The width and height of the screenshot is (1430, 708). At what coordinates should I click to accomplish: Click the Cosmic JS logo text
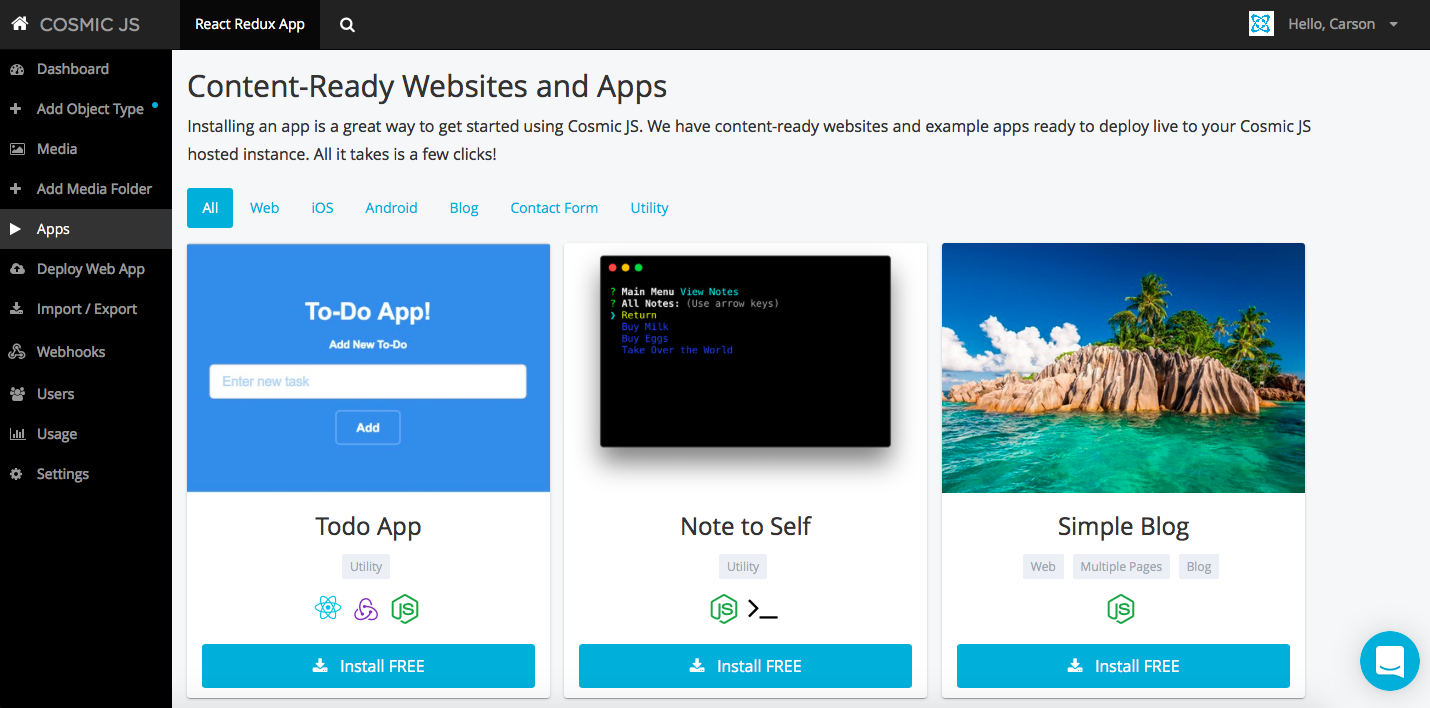90,24
